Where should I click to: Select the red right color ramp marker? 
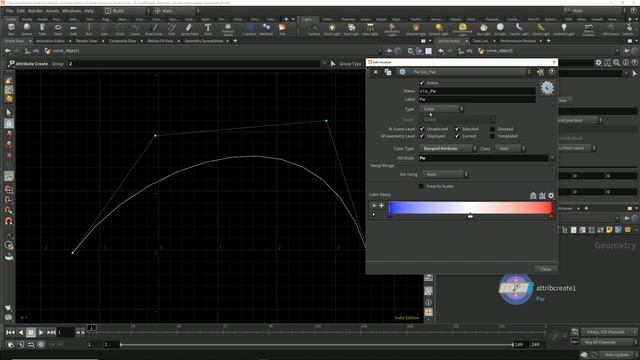click(x=551, y=215)
